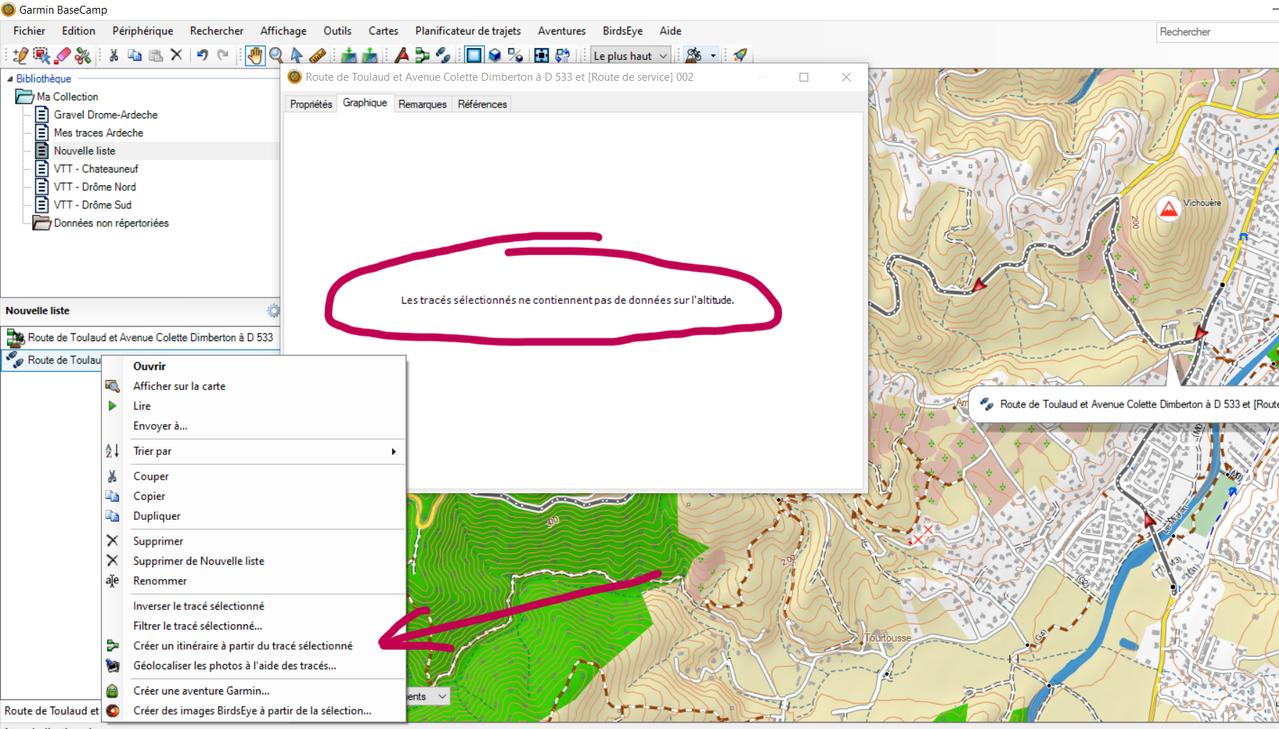The width and height of the screenshot is (1279, 729).
Task: Undo the last action
Action: [x=202, y=56]
